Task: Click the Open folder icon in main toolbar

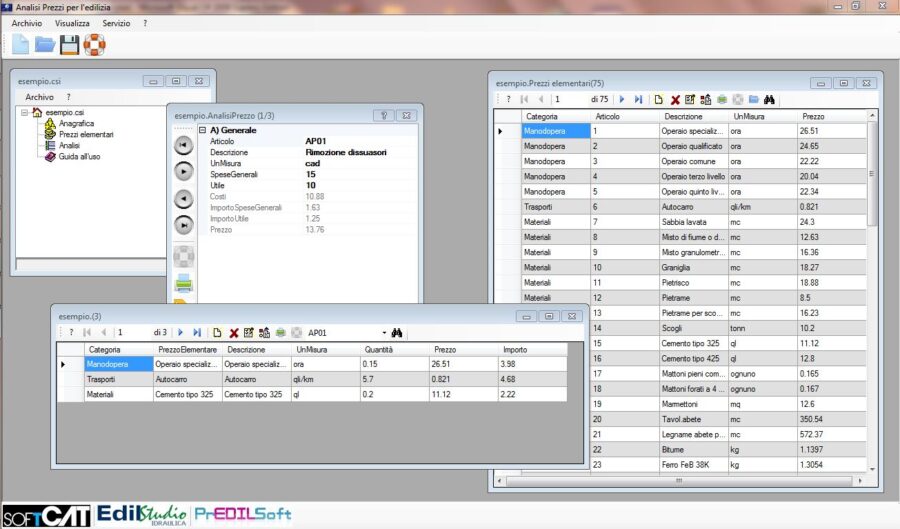Action: point(45,44)
